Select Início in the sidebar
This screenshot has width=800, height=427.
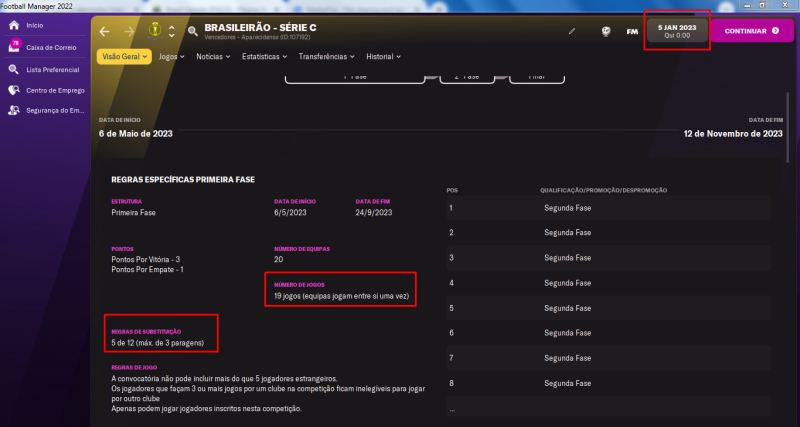pos(35,25)
